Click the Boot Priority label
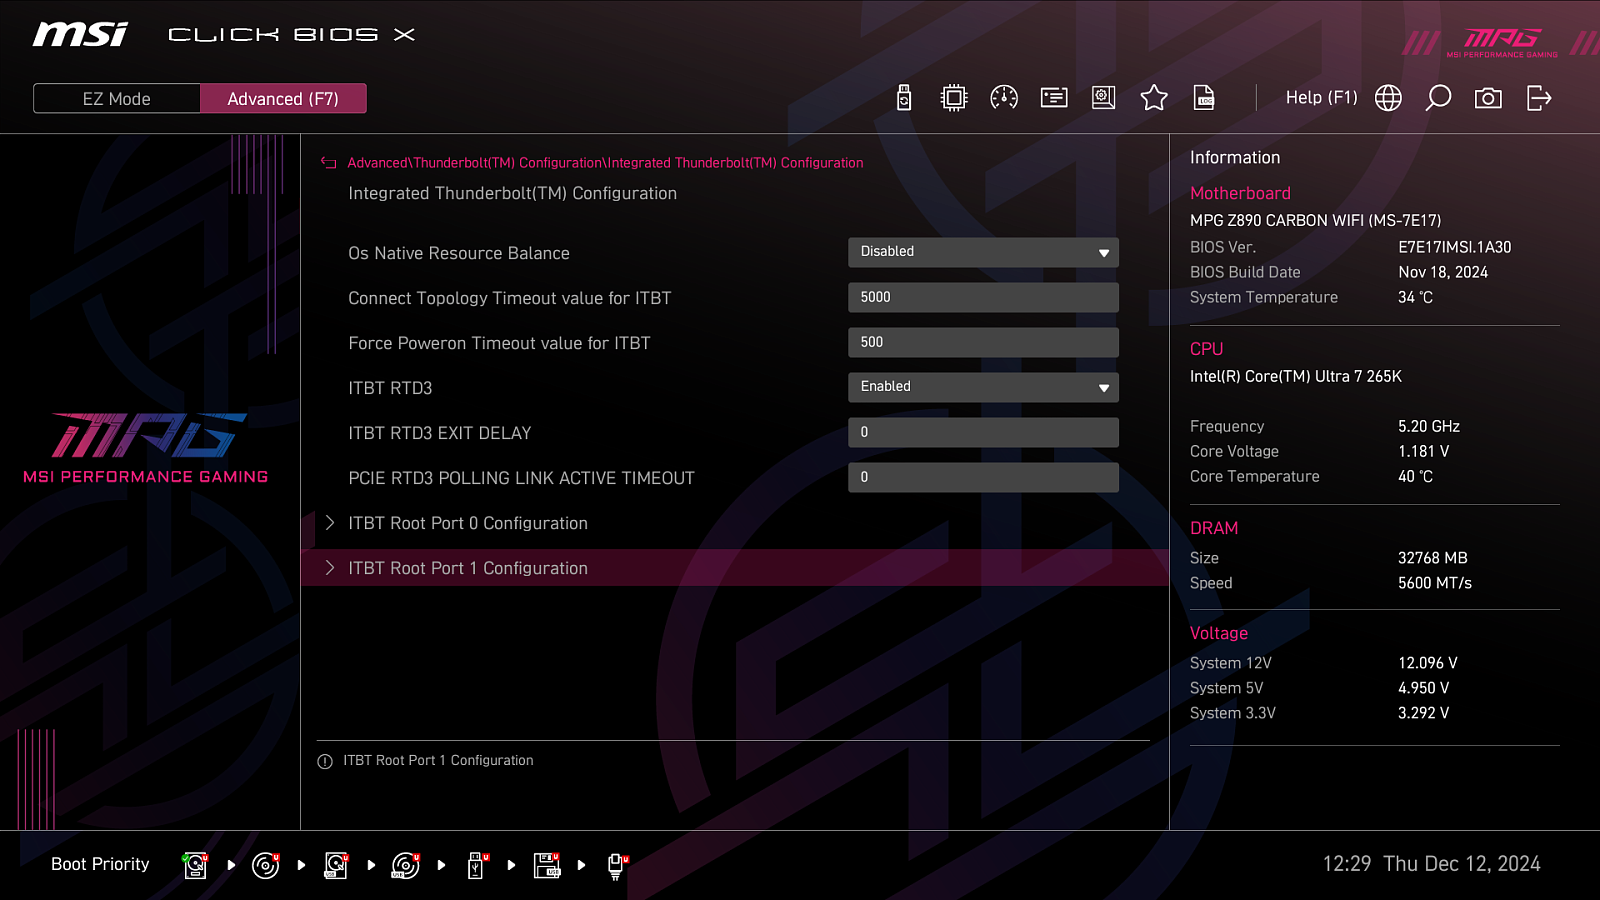The width and height of the screenshot is (1600, 900). [x=100, y=864]
